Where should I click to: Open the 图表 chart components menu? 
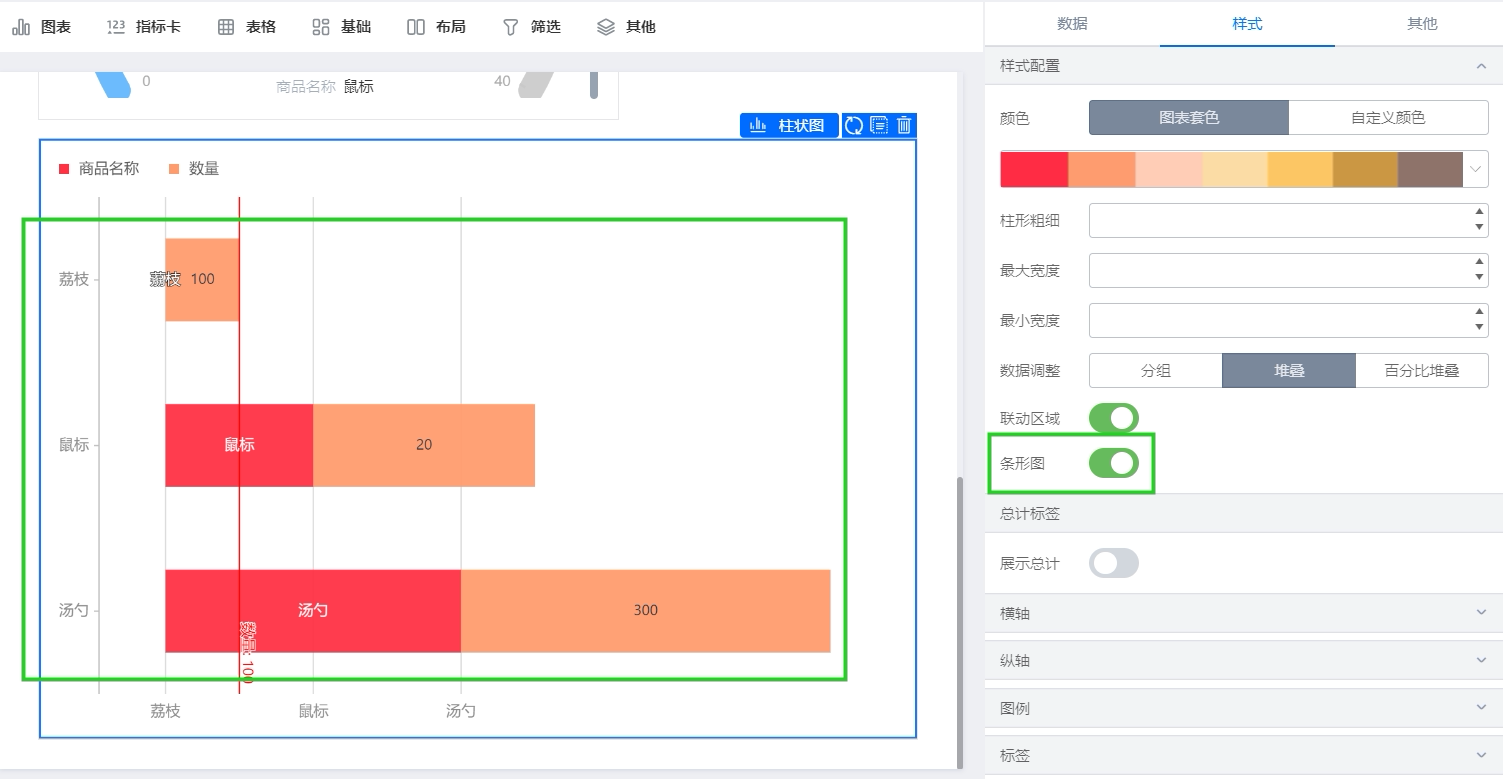tap(42, 27)
